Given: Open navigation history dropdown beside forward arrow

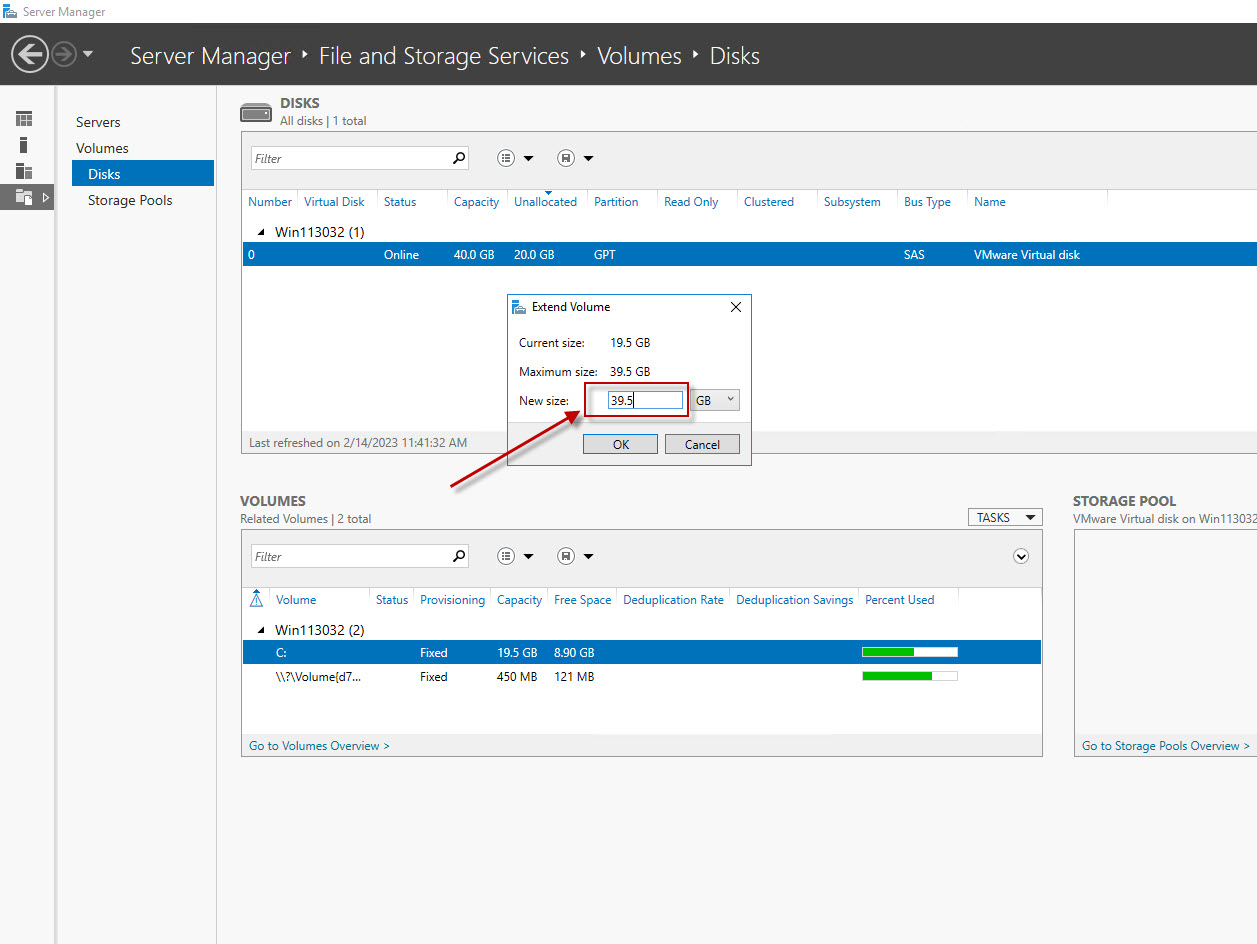Looking at the screenshot, I should click(88, 54).
